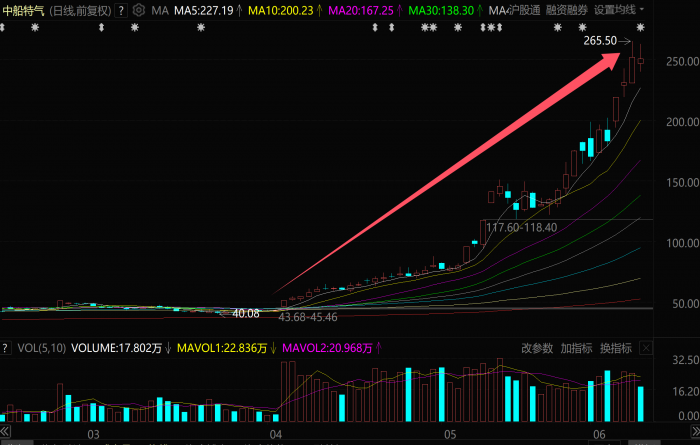Click 设置均线 to configure moving averages
This screenshot has width=700, height=445.
615,10
